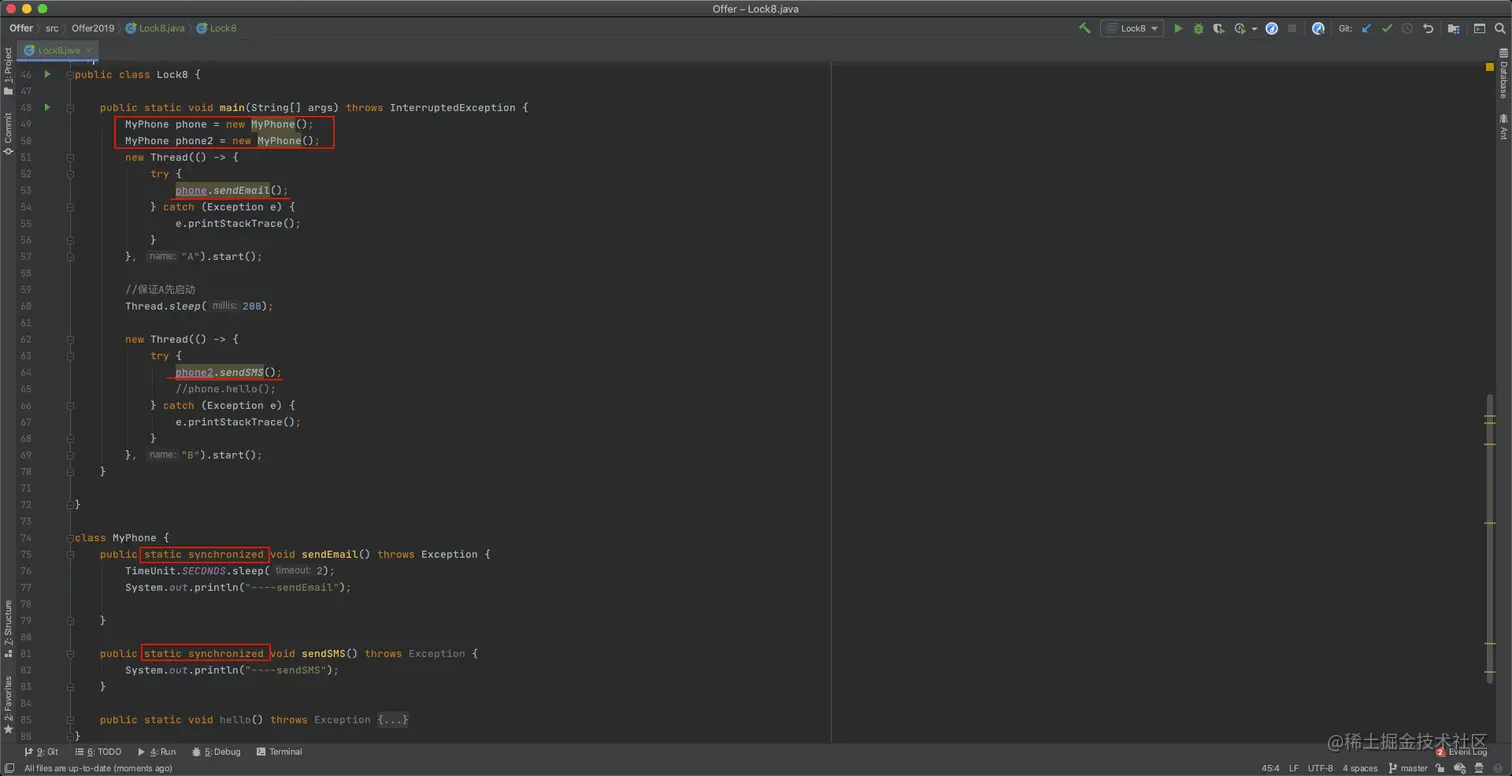Click the phone2.sendSMS() call in code

coord(228,372)
